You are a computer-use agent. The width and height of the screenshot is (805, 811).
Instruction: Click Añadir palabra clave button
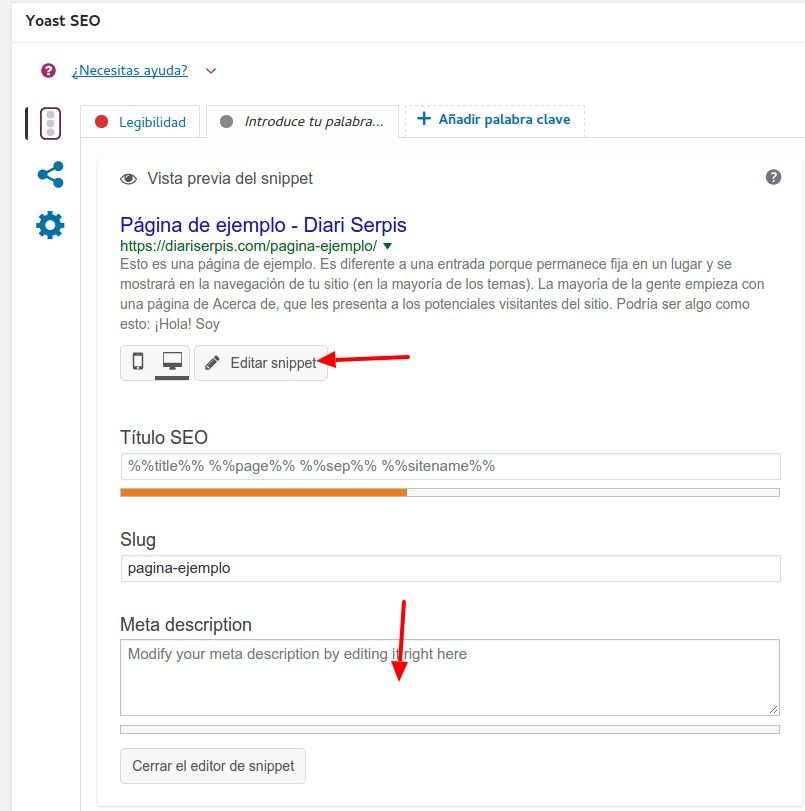tap(495, 121)
